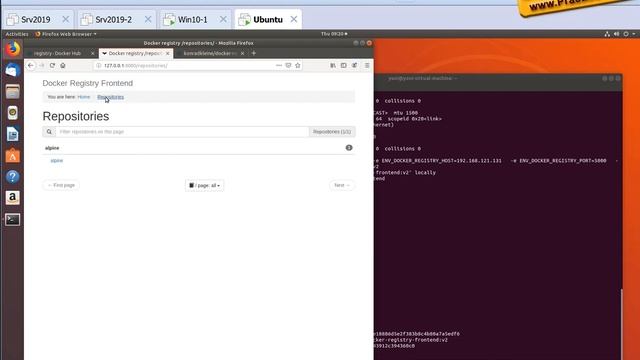This screenshot has width=640, height=360.
Task: Open the Firefox Library icon
Action: pyautogui.click(x=333, y=65)
